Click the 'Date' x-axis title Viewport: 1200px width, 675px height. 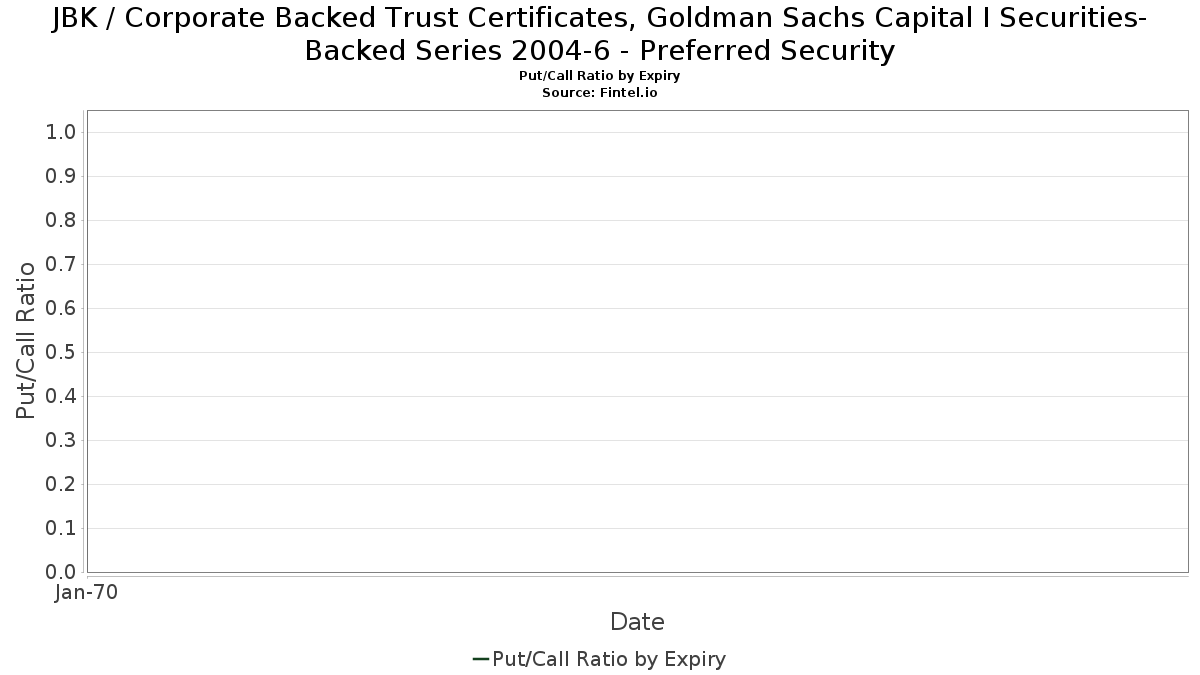tap(637, 622)
